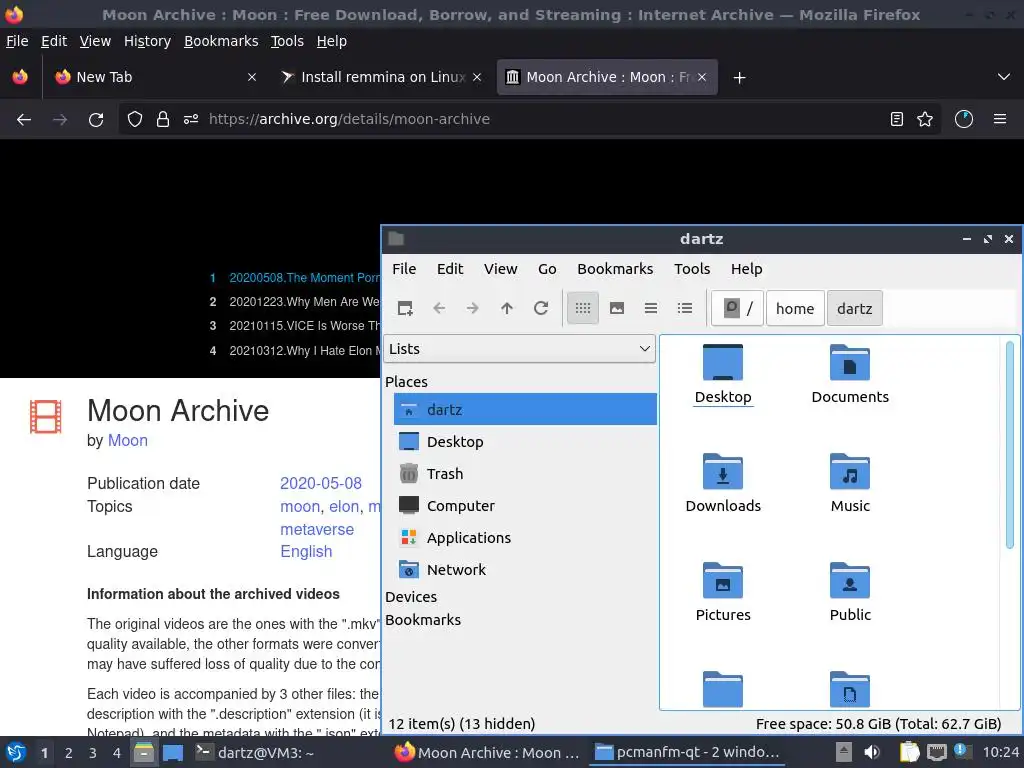Open Firefox list all tabs dropdown
Viewport: 1024px width, 768px height.
click(x=1004, y=77)
